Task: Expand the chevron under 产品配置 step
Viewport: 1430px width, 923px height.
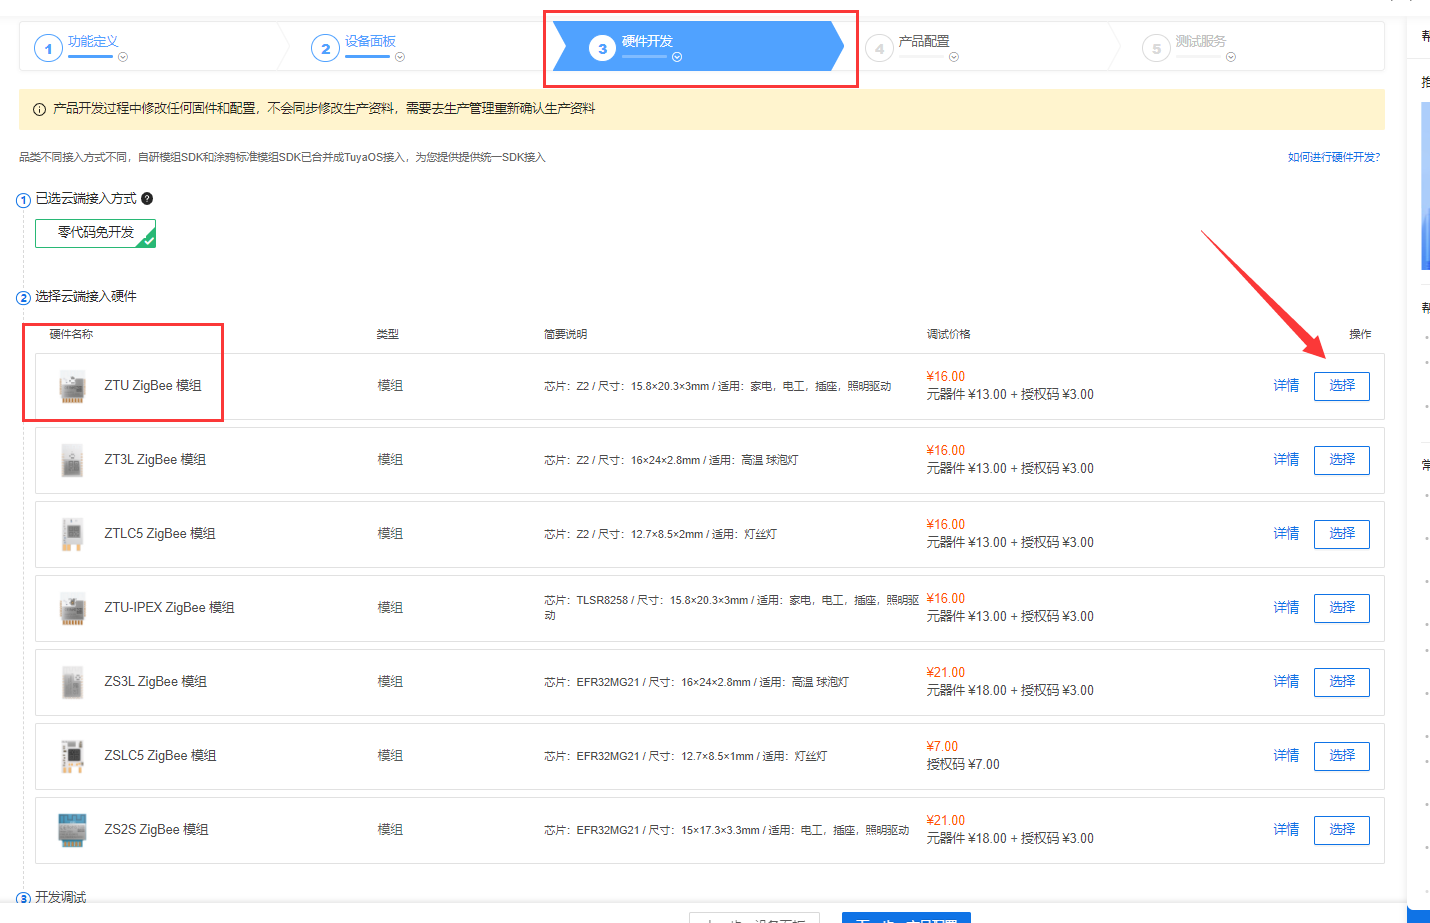Action: tap(954, 58)
